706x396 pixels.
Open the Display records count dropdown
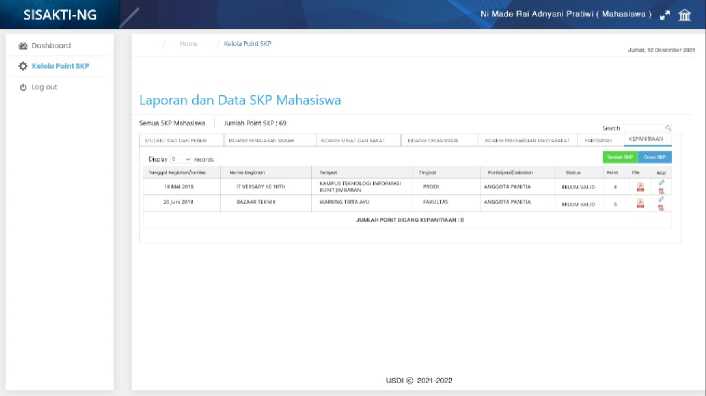pos(181,159)
